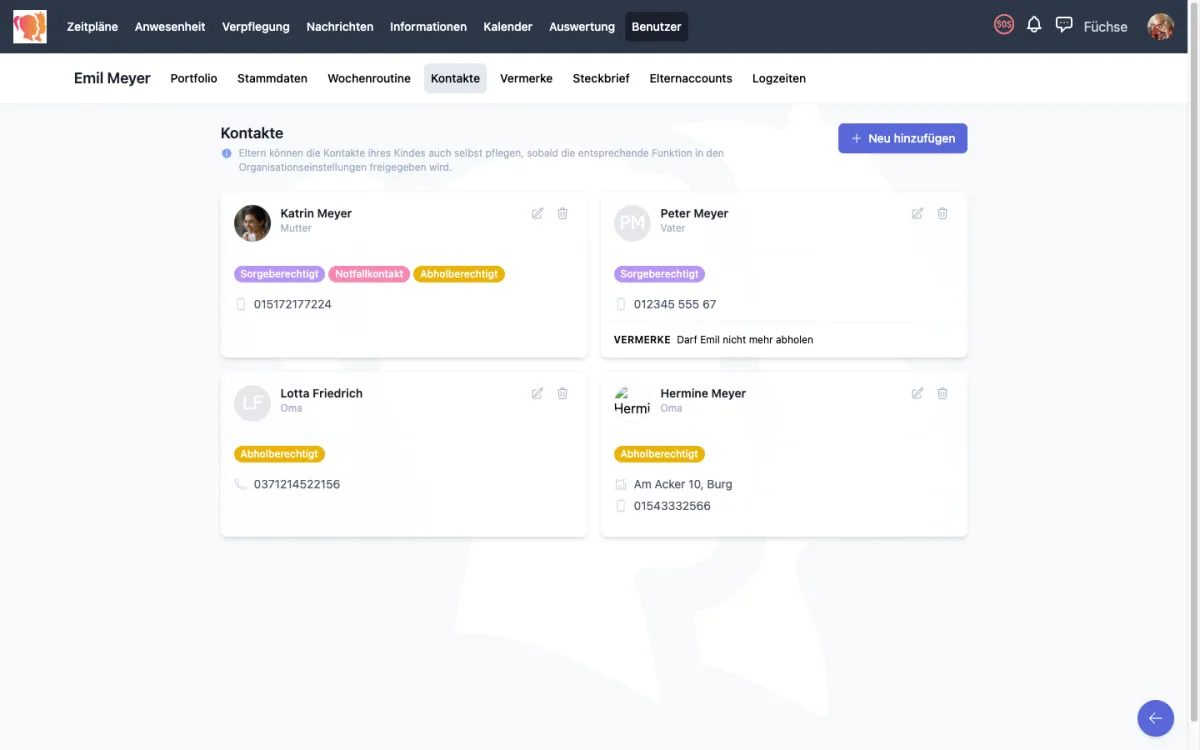The width and height of the screenshot is (1200, 750).
Task: Edit Lotta Friedrich contact
Action: click(537, 393)
